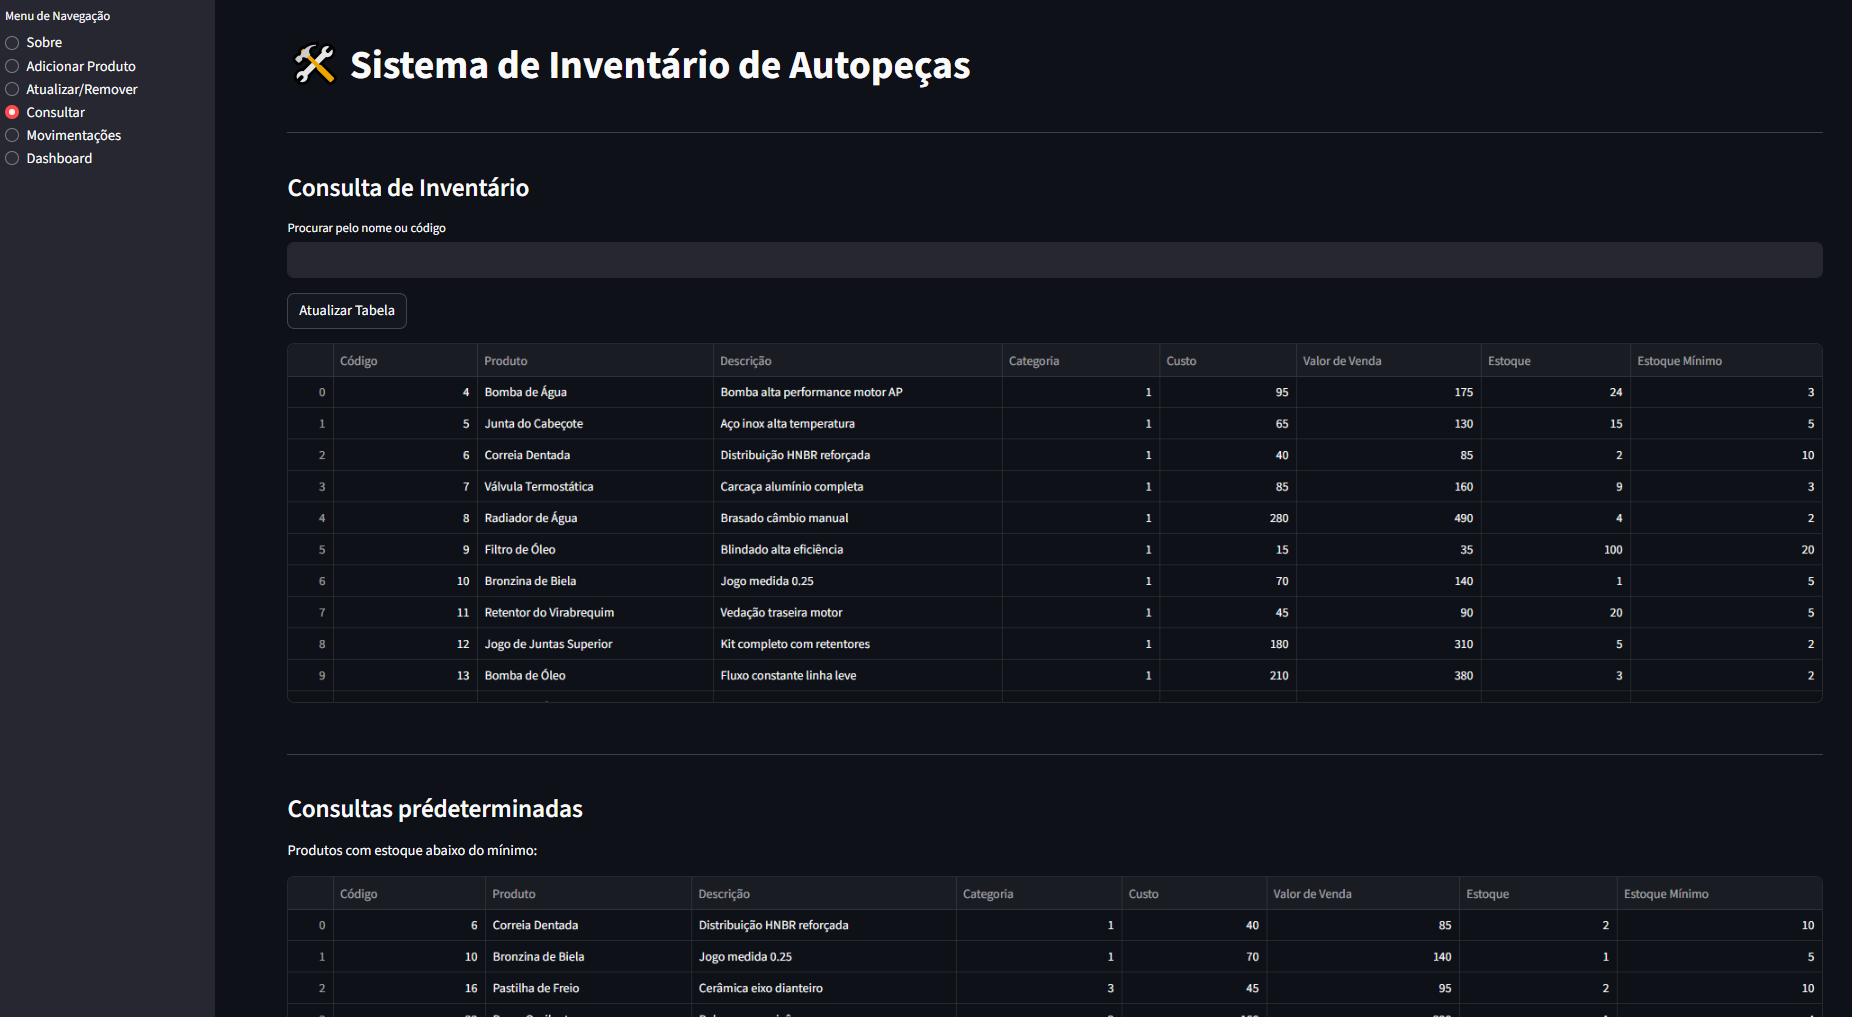Click the tools icon beside the page title
This screenshot has height=1017, width=1852.
click(x=311, y=64)
